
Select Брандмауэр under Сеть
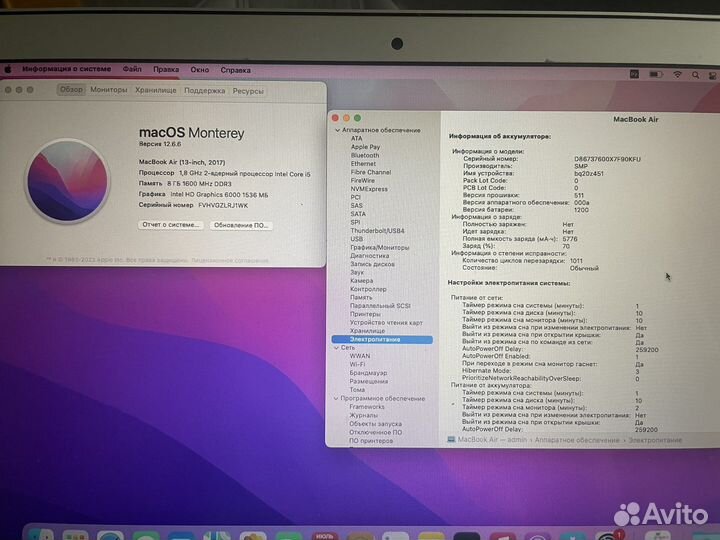coord(368,373)
